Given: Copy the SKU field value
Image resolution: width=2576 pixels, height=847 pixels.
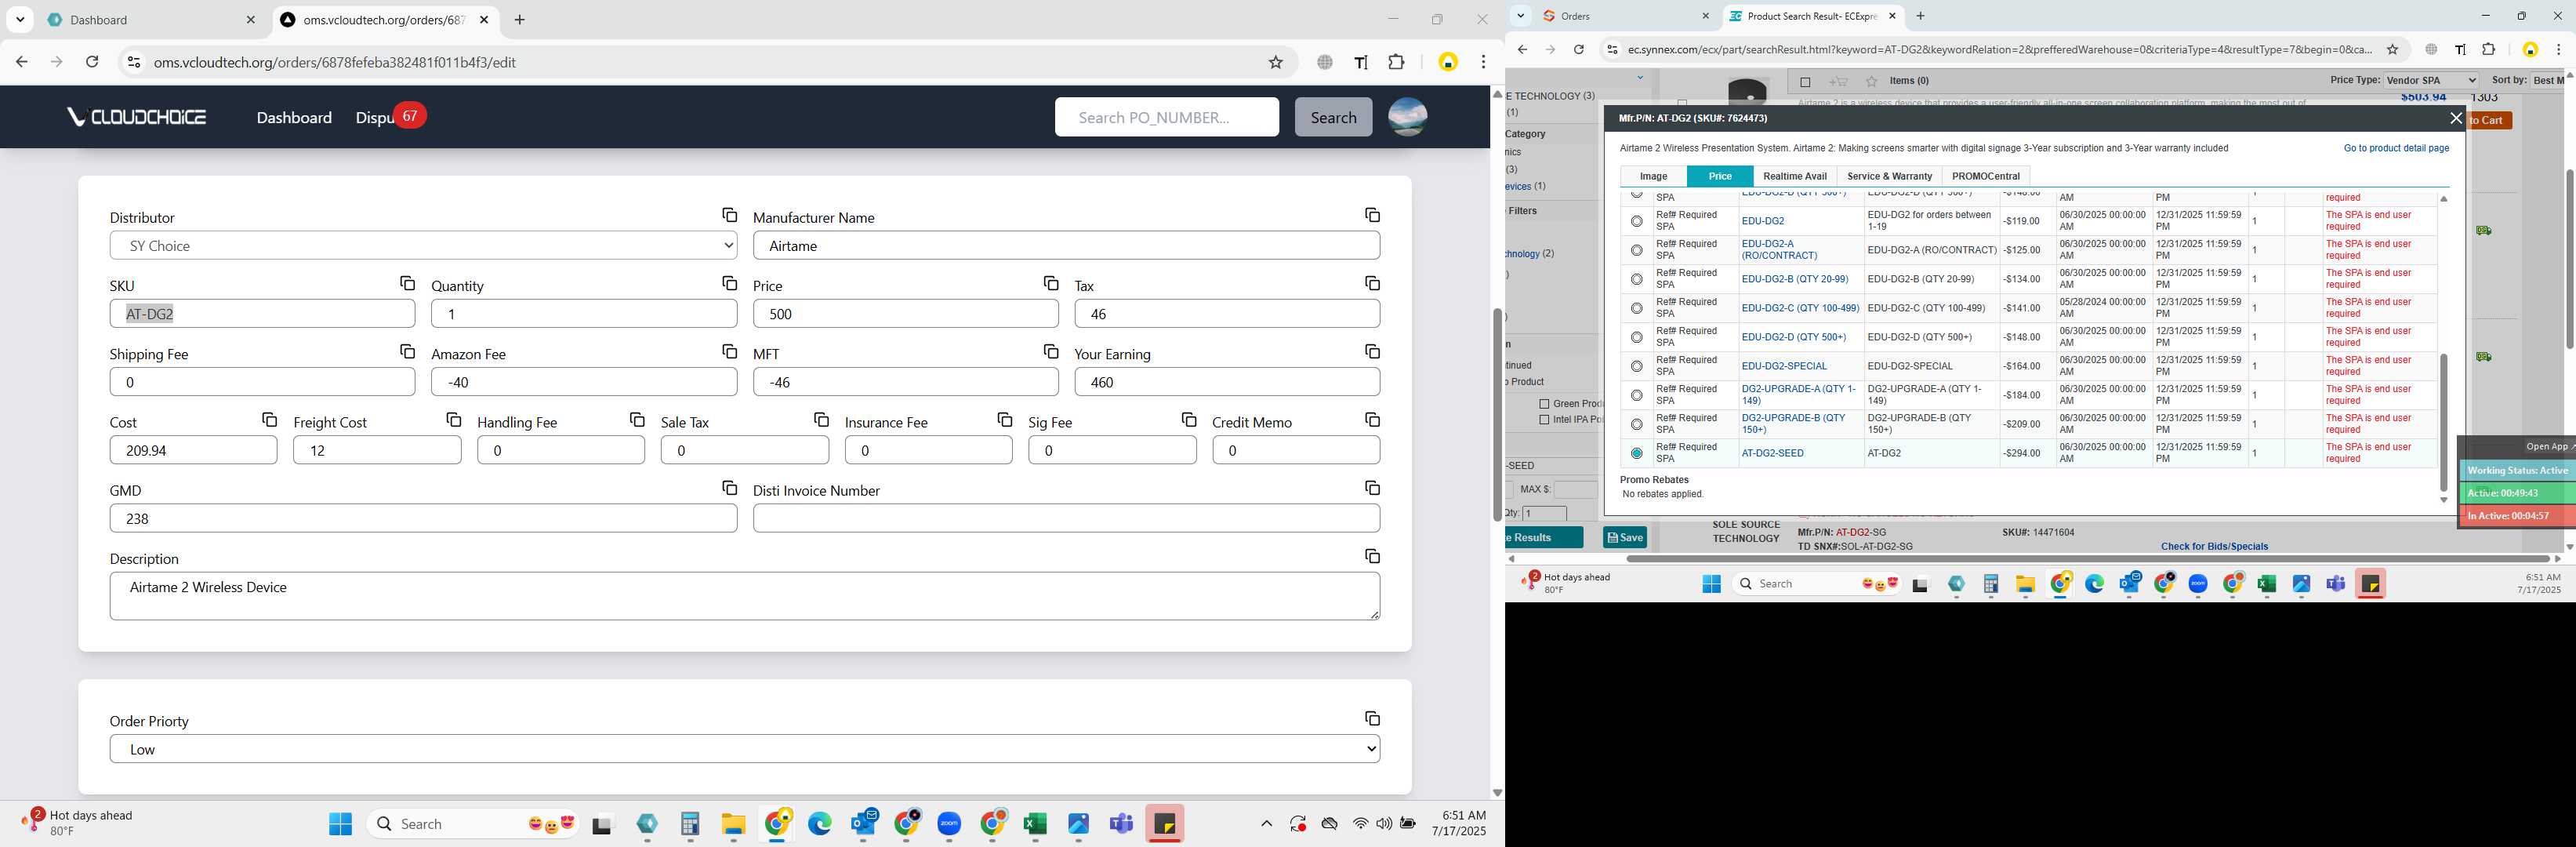Looking at the screenshot, I should pos(407,283).
